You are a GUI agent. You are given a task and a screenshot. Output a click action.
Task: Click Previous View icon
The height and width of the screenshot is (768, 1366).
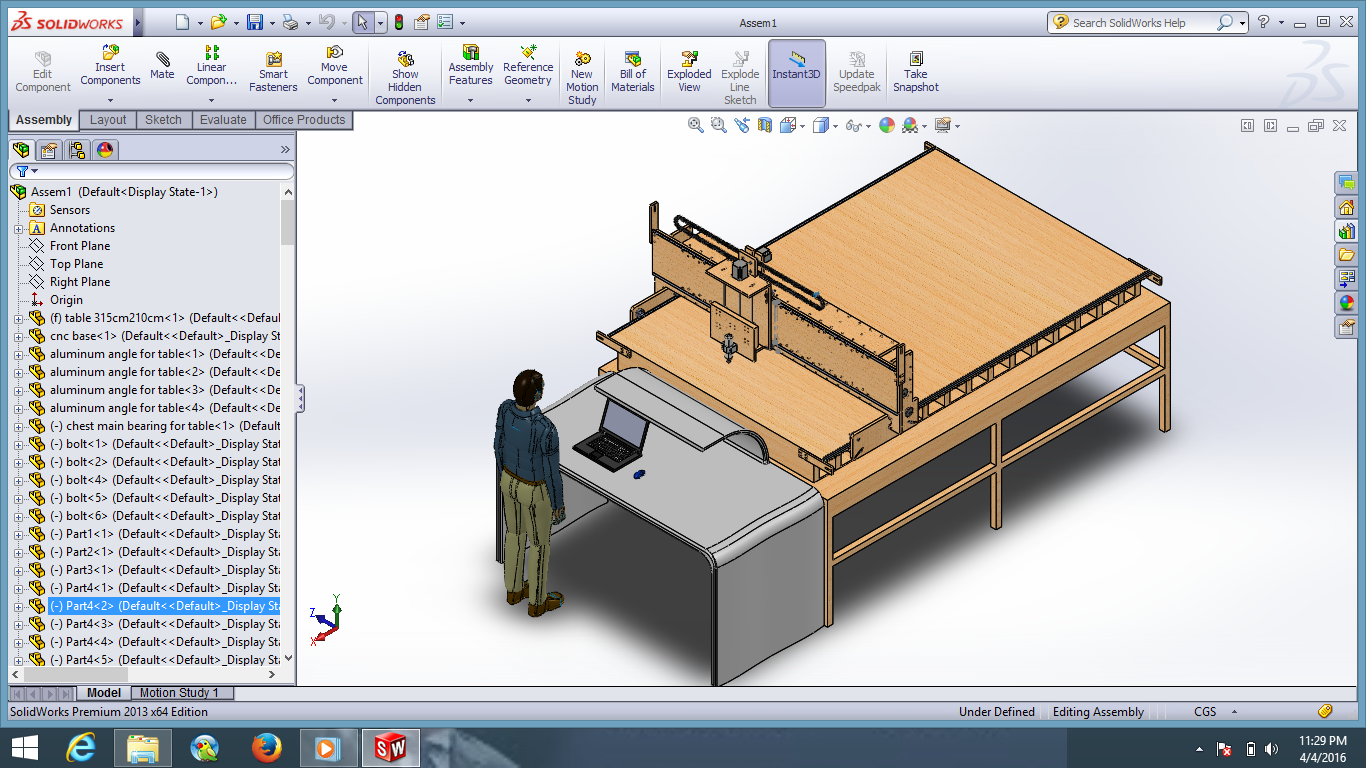point(741,125)
